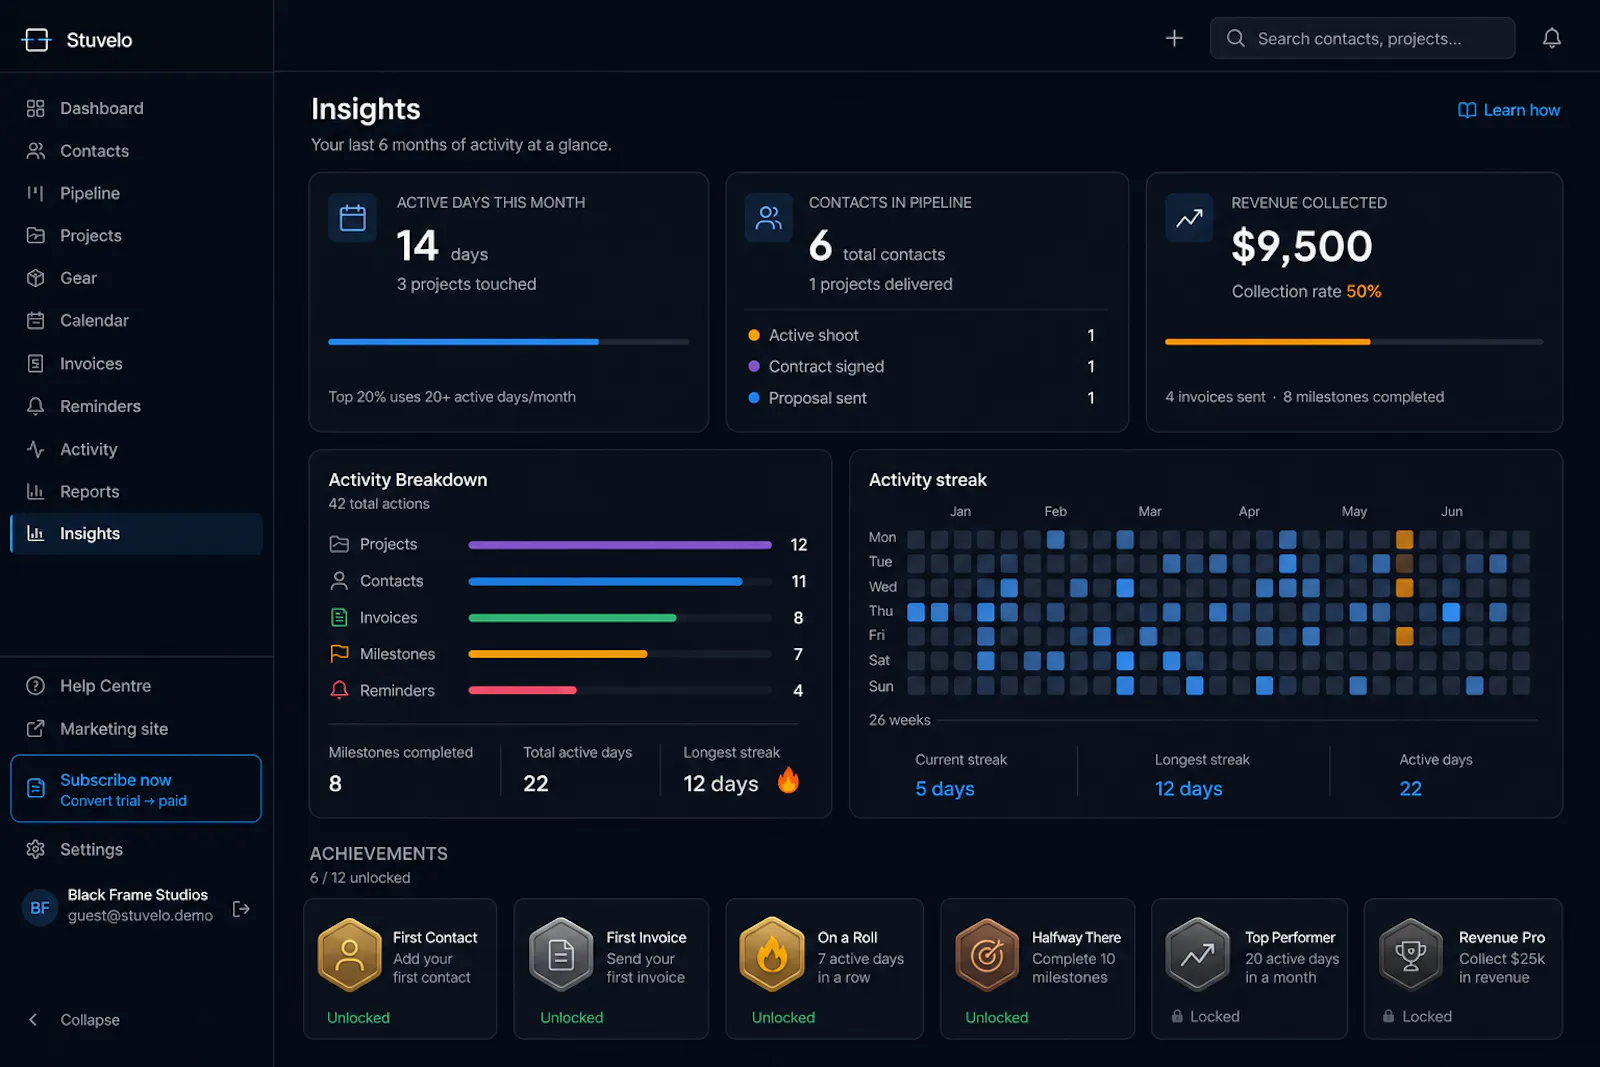Image resolution: width=1600 pixels, height=1067 pixels.
Task: Open the Pipeline page
Action: coord(136,193)
